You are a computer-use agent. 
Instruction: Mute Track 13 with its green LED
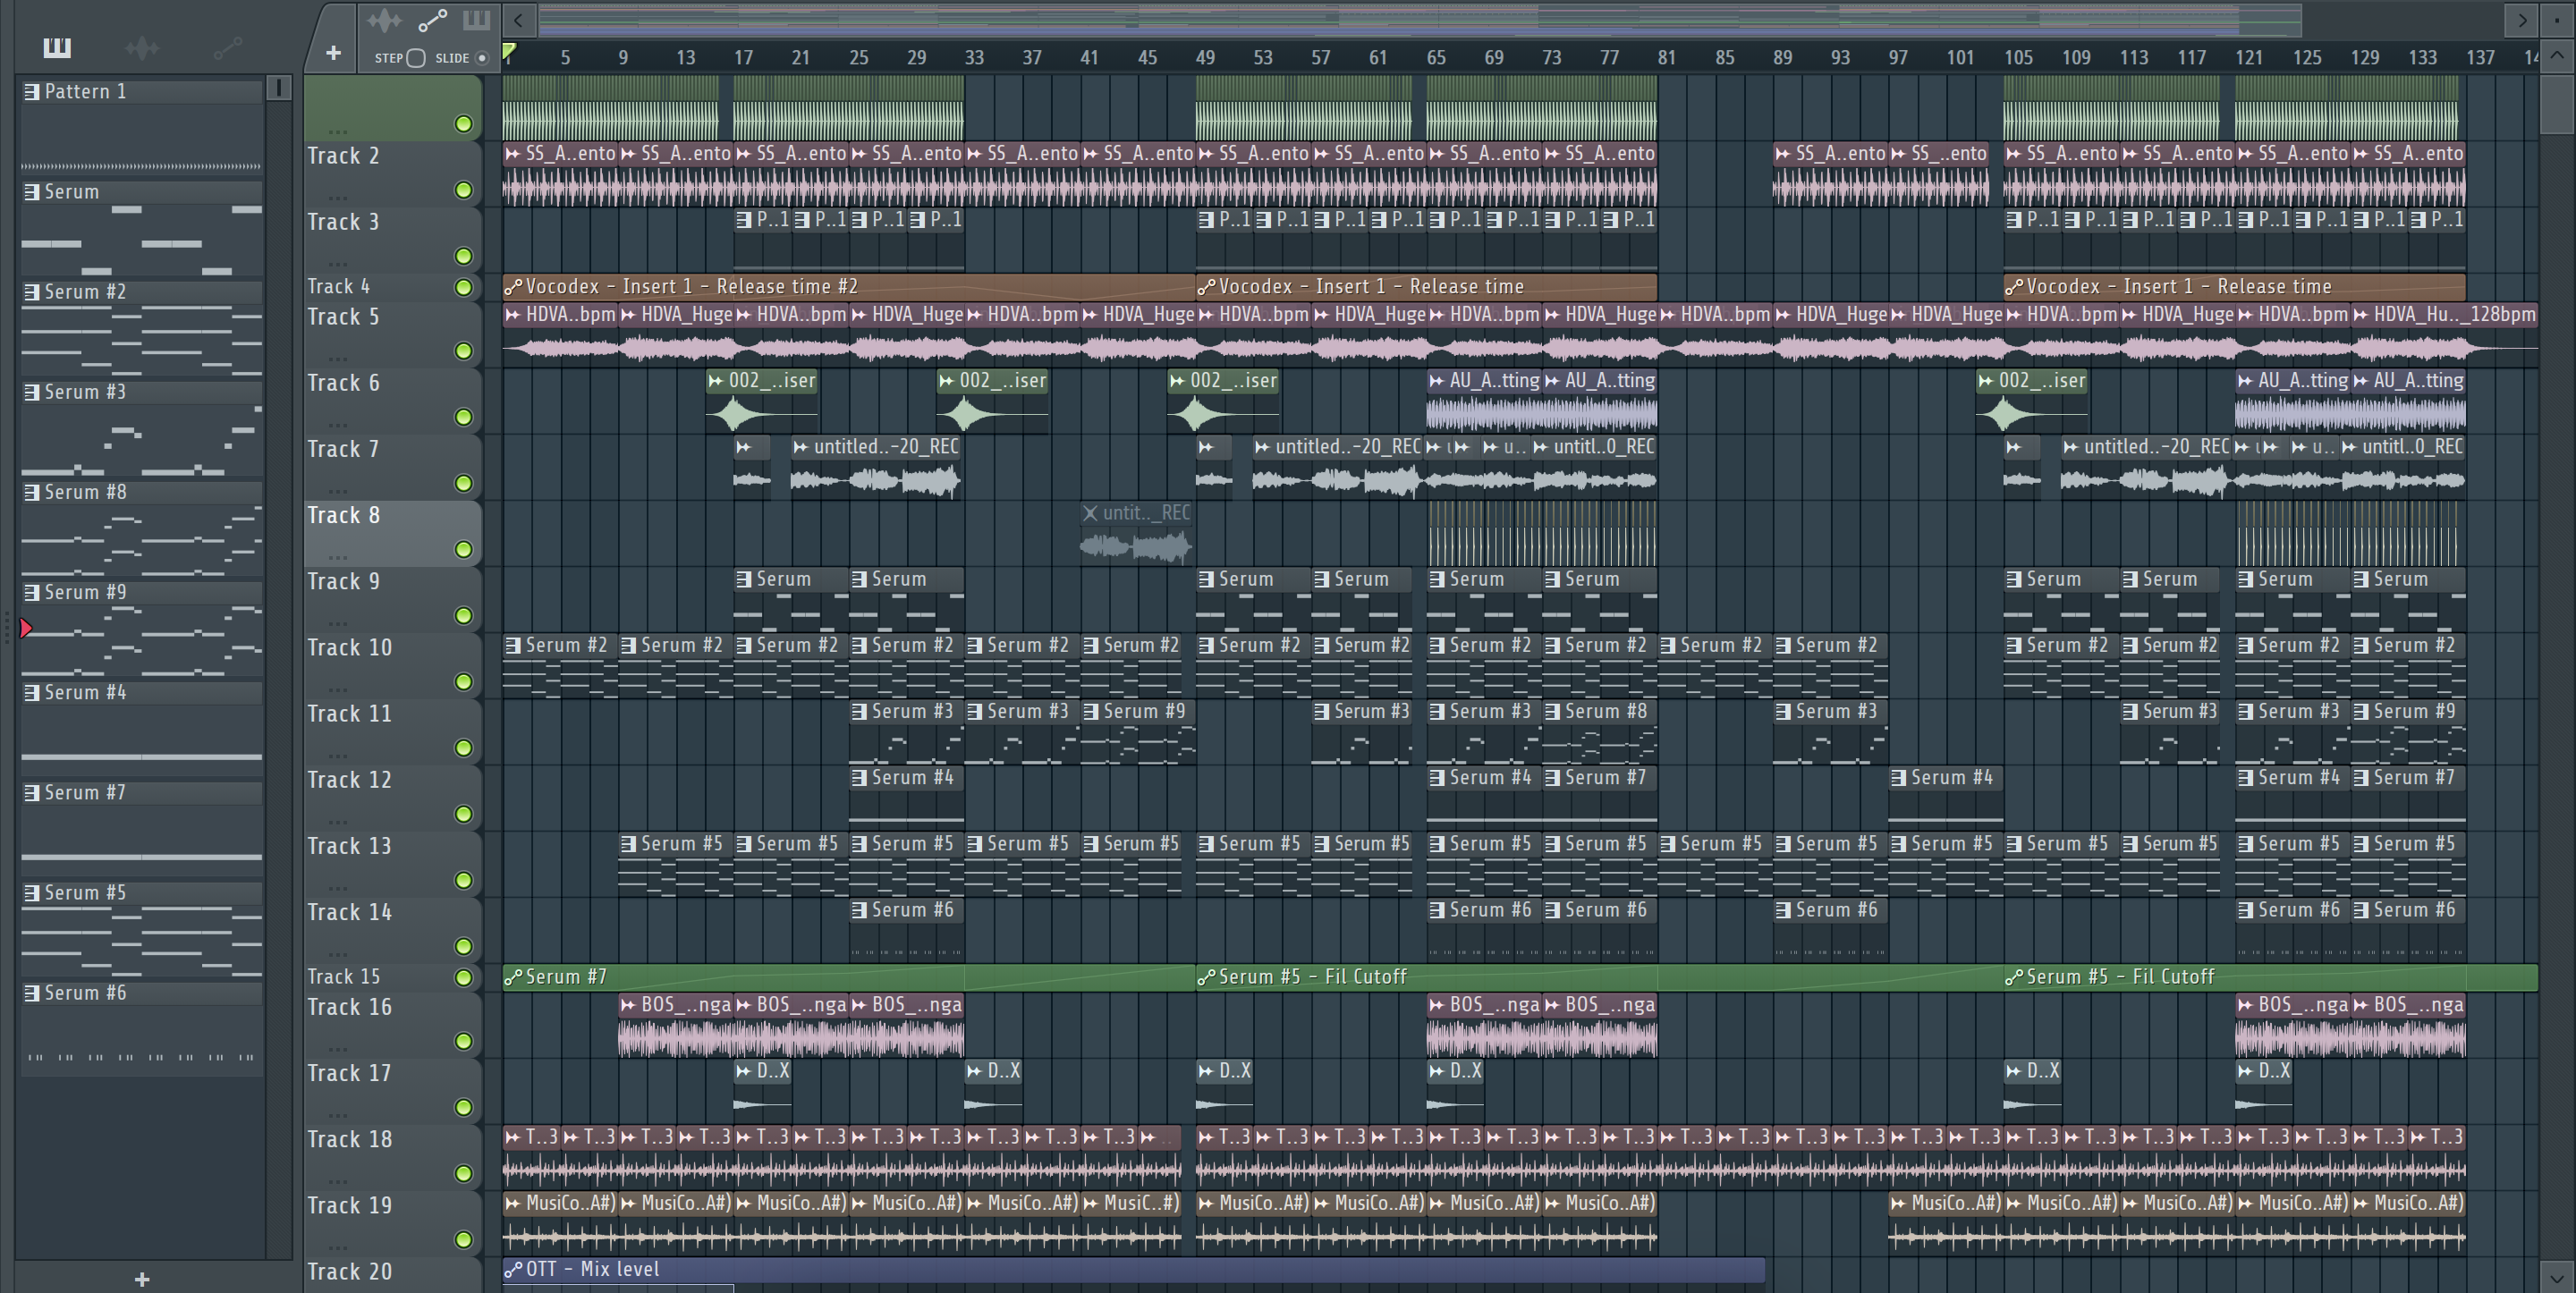463,880
